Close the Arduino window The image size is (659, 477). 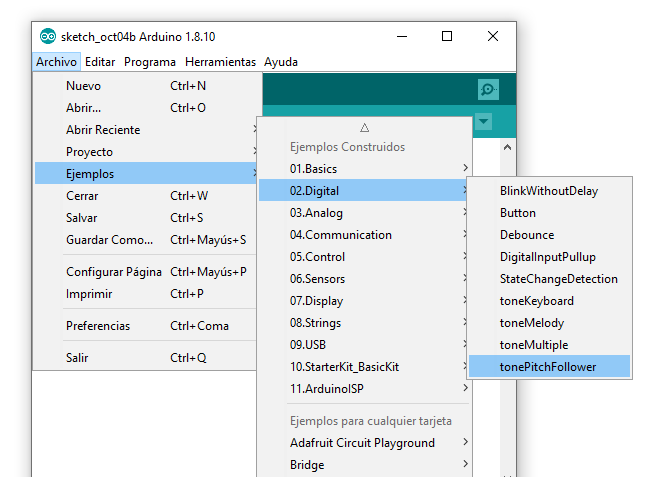(x=493, y=37)
